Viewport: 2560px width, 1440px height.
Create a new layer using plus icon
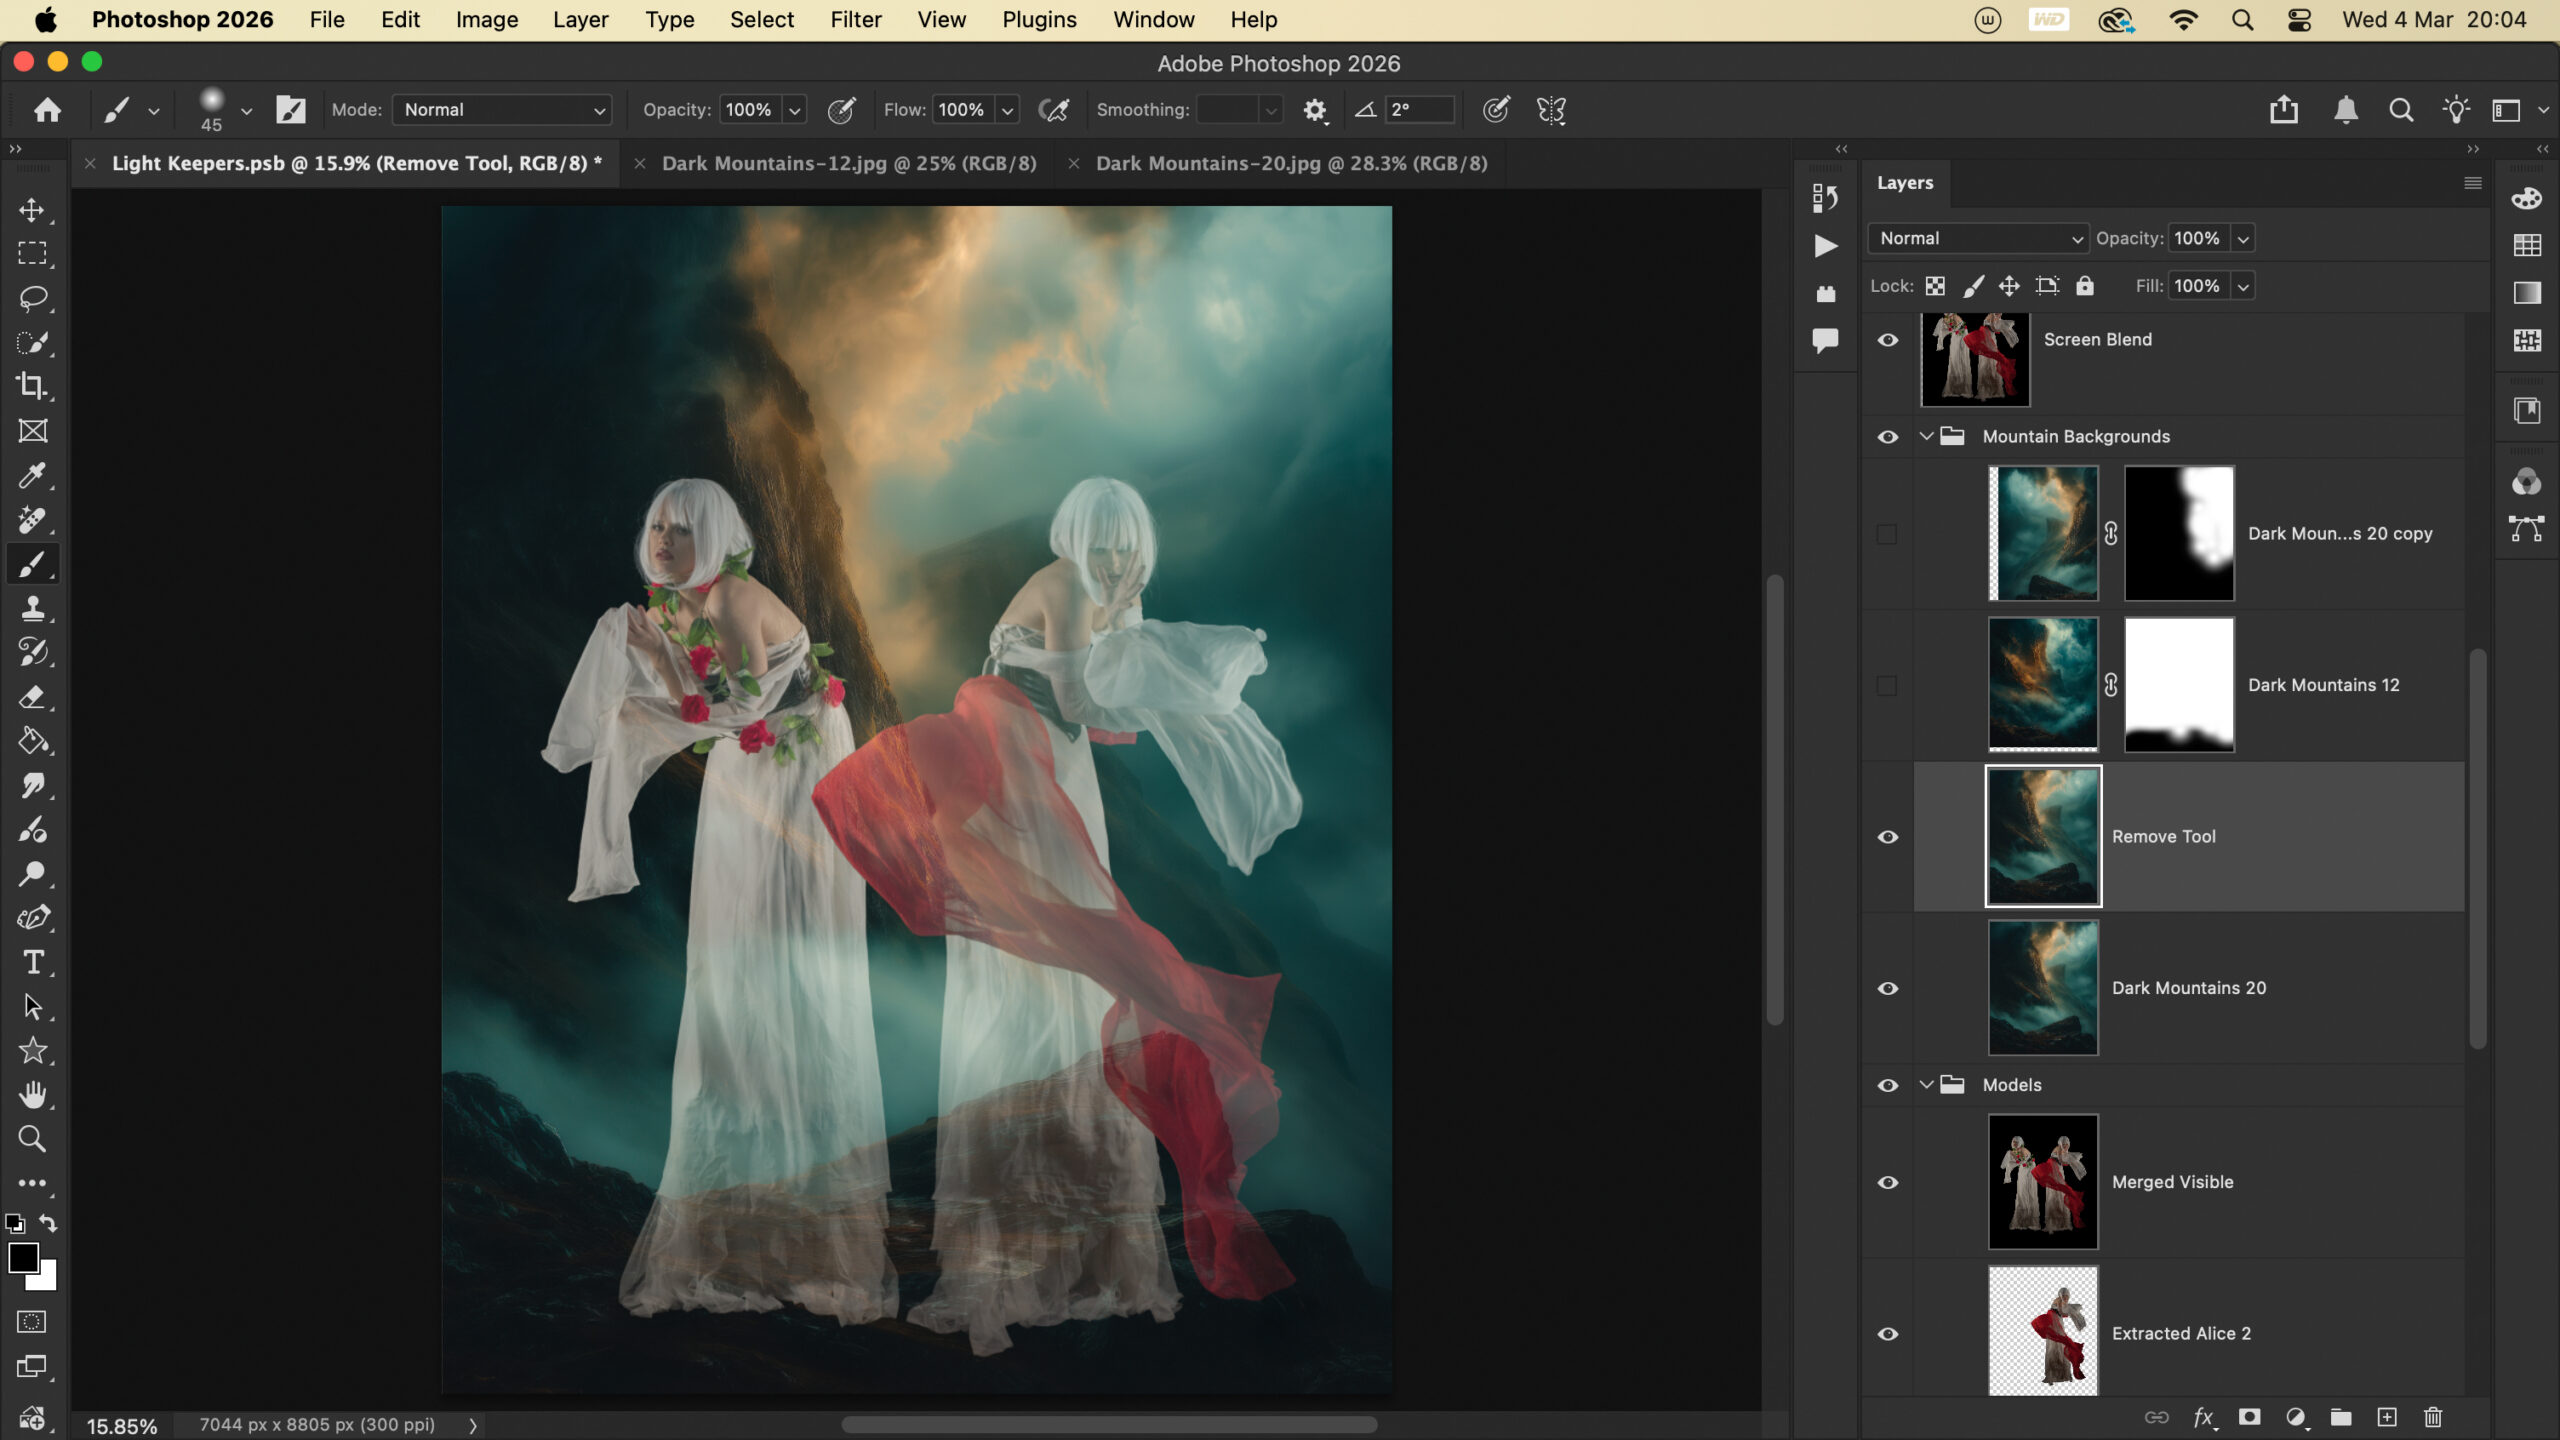[2387, 1417]
